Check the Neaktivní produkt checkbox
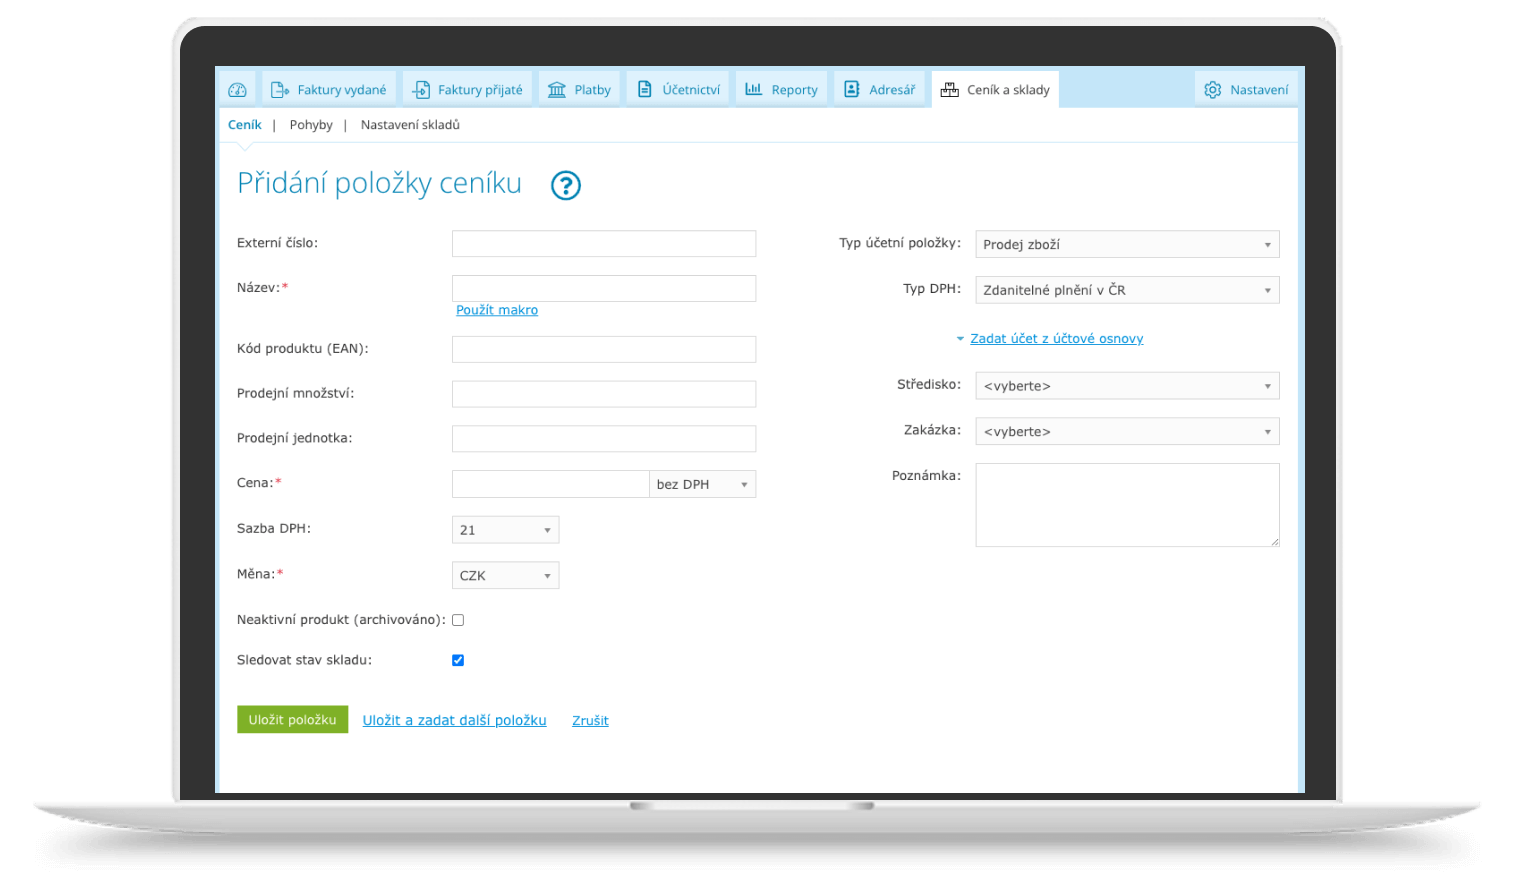The width and height of the screenshot is (1516, 891). pyautogui.click(x=458, y=620)
